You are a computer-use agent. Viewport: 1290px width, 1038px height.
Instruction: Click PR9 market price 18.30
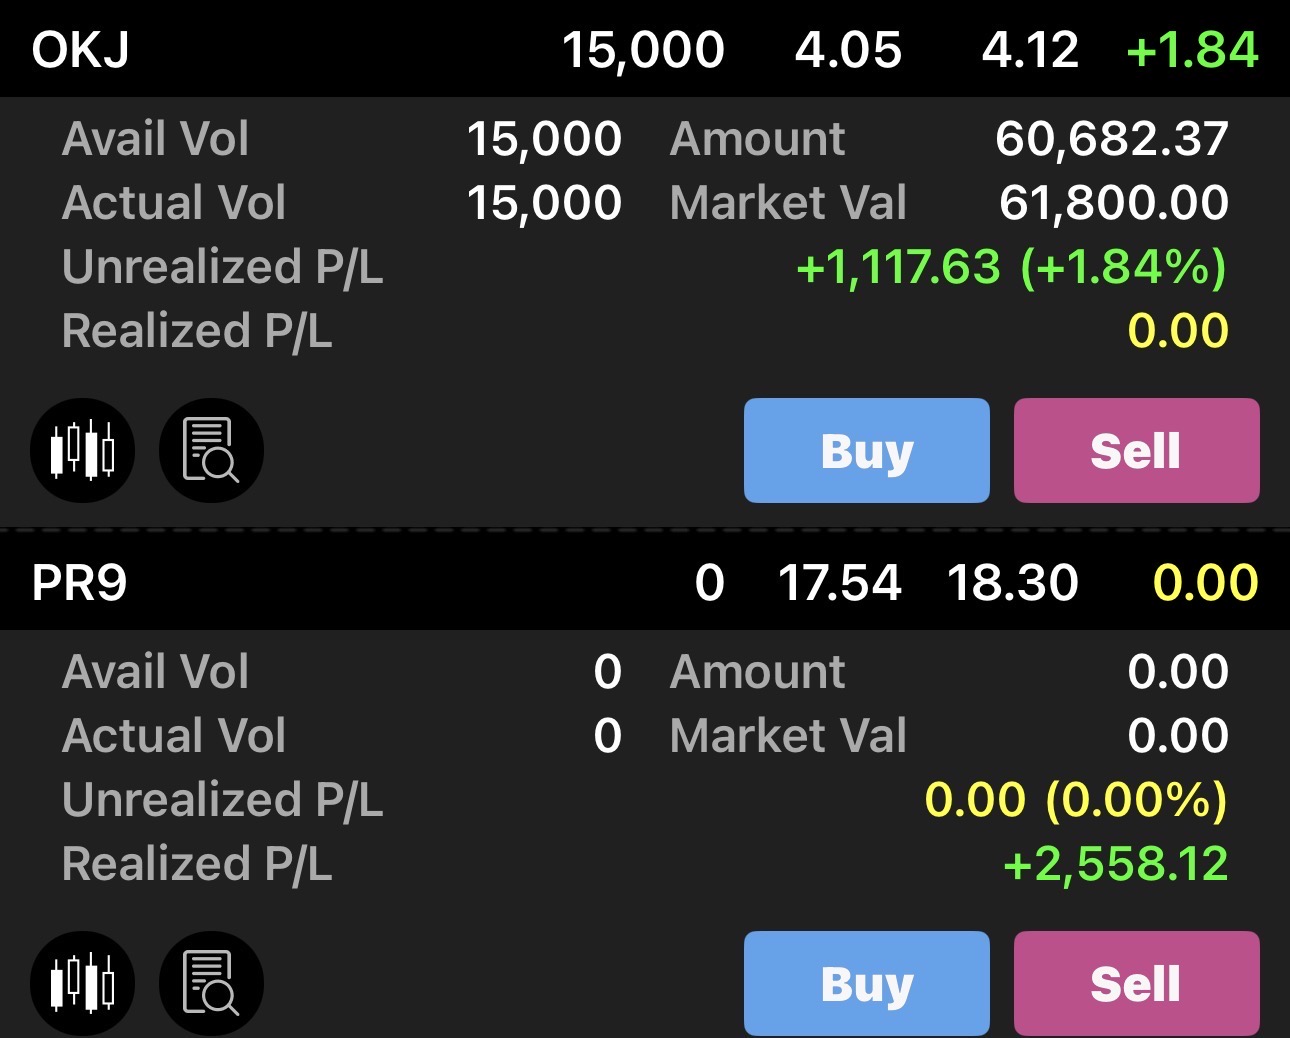[1012, 582]
